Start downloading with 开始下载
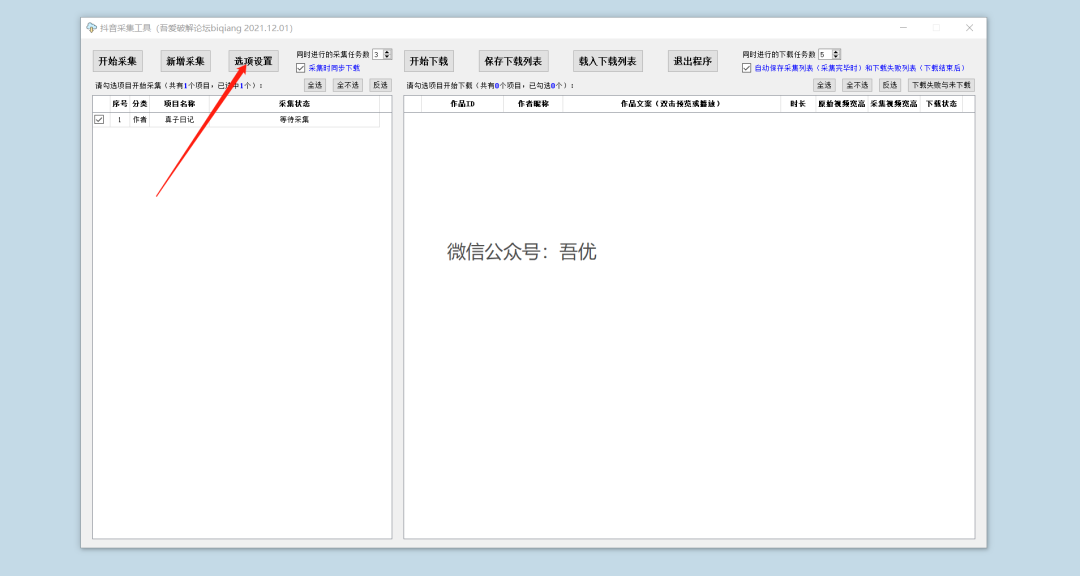The height and width of the screenshot is (576, 1080). pyautogui.click(x=428, y=61)
